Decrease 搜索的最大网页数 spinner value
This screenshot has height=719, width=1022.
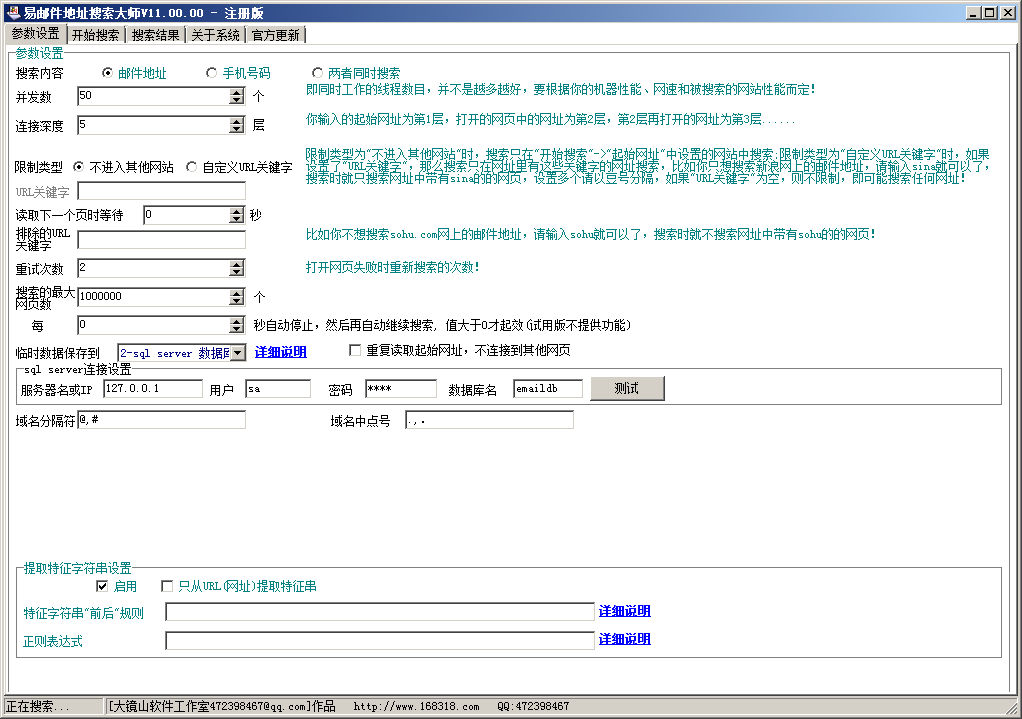[x=237, y=302]
